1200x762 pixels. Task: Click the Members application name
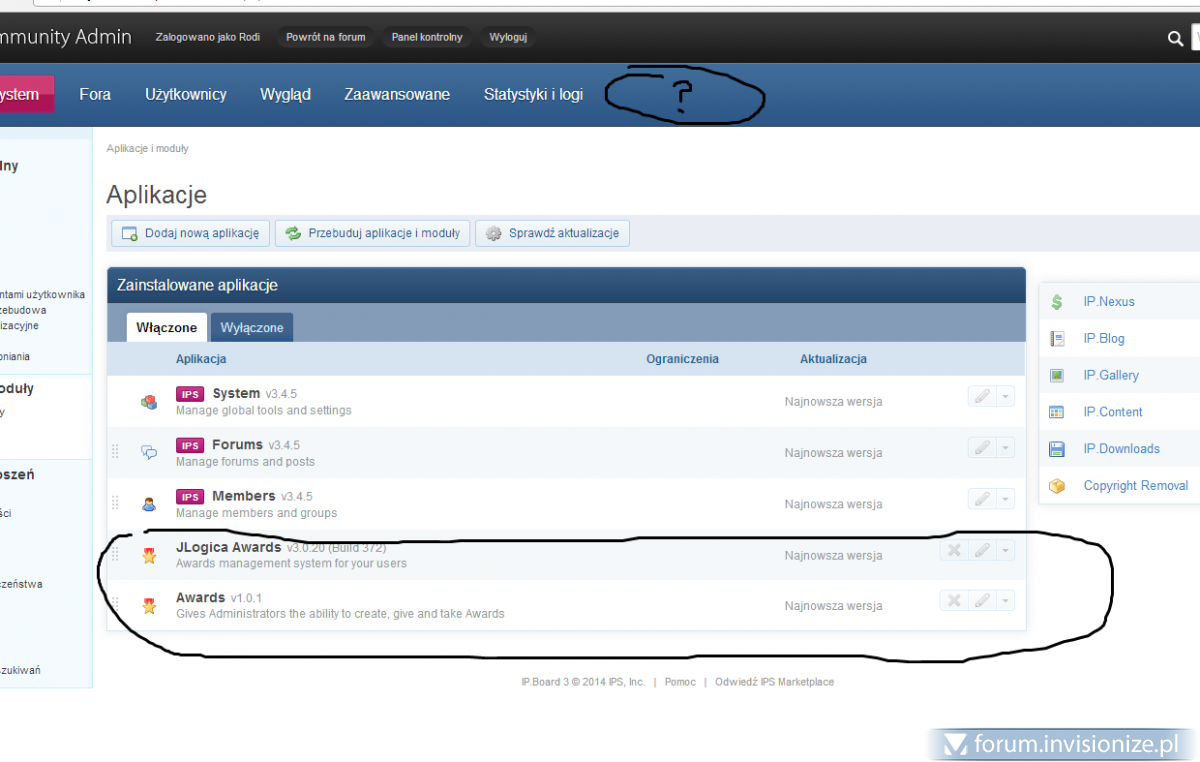tap(244, 496)
